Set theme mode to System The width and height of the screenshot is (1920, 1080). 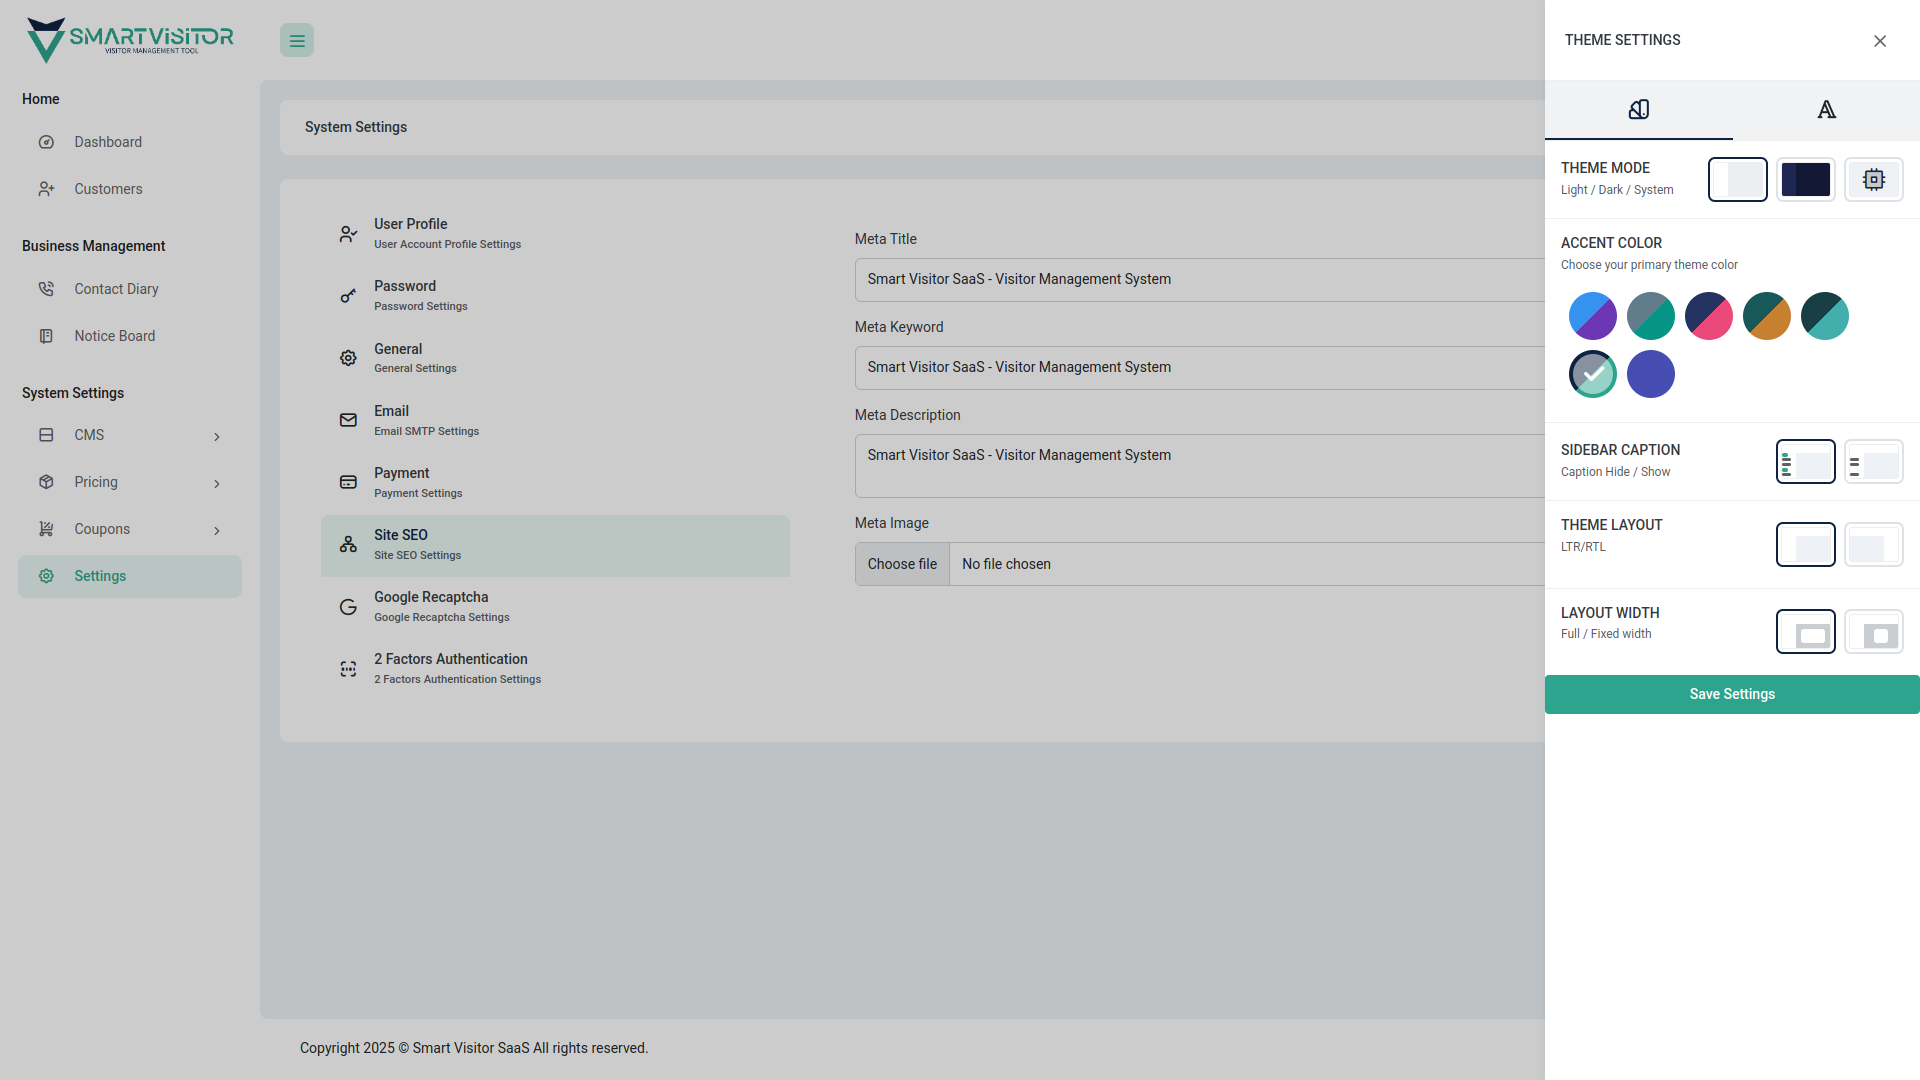[x=1874, y=180]
